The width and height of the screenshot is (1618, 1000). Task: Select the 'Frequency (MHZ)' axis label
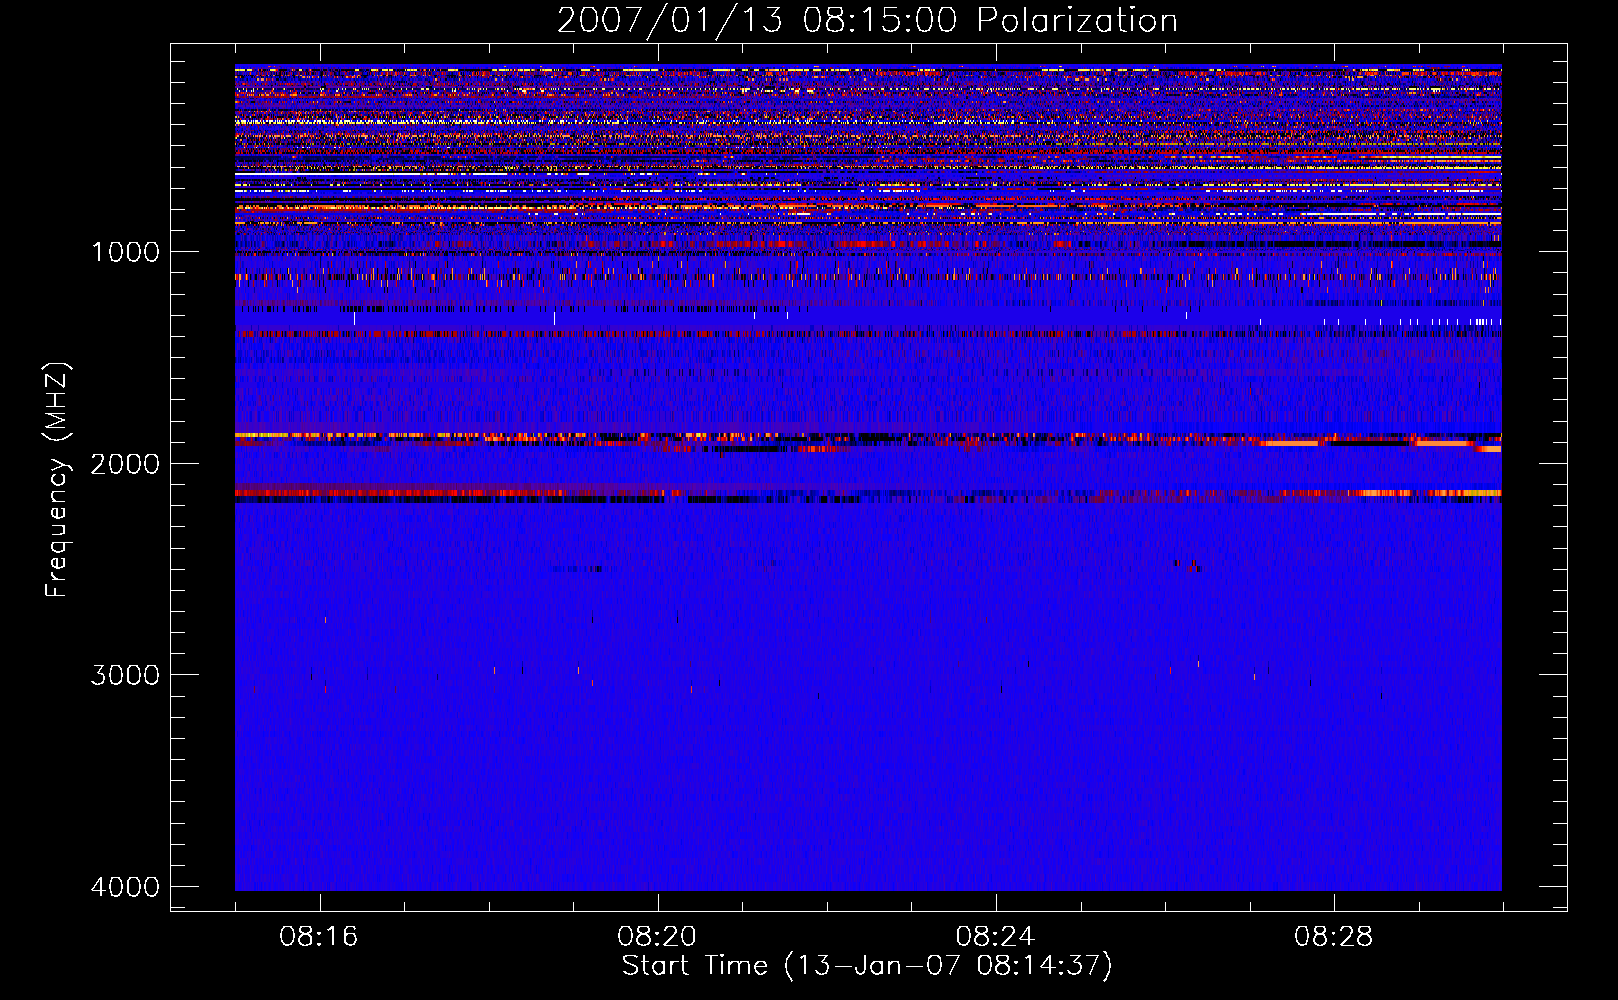57,480
